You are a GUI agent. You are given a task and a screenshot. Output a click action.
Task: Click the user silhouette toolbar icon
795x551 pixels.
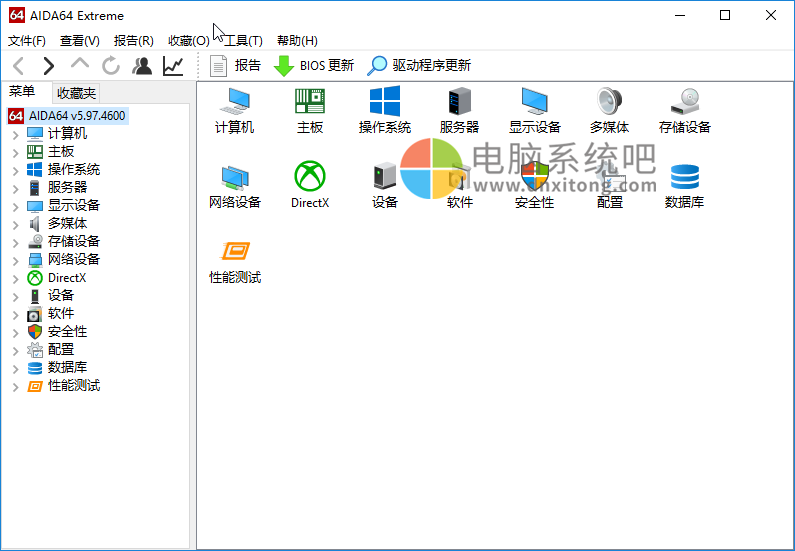[142, 66]
